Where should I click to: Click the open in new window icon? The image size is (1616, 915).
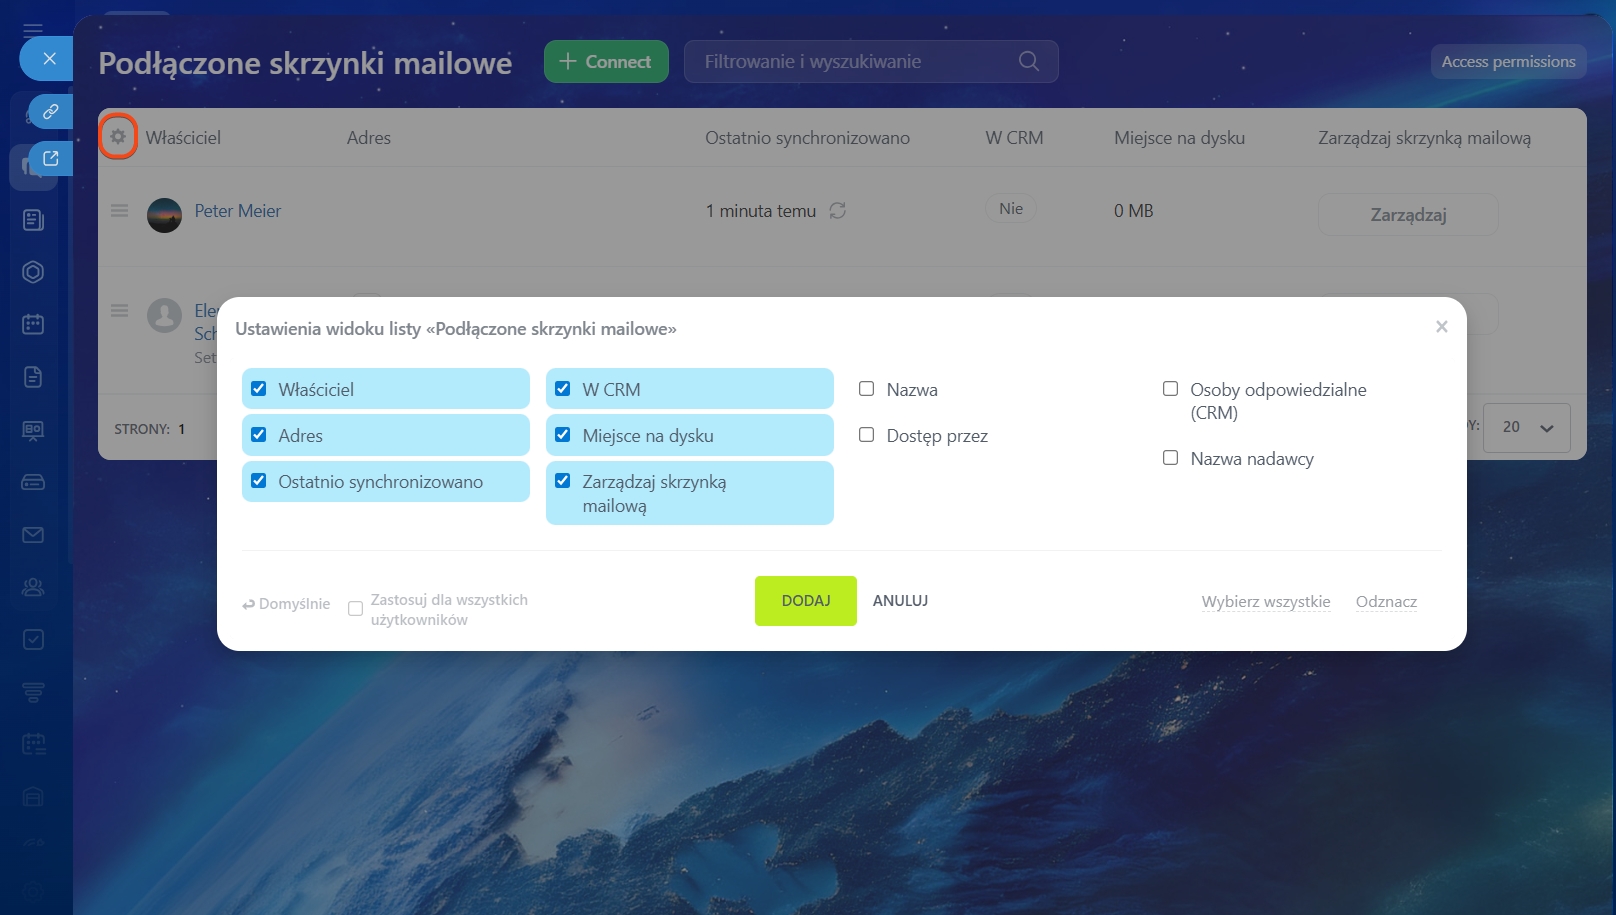(x=50, y=159)
